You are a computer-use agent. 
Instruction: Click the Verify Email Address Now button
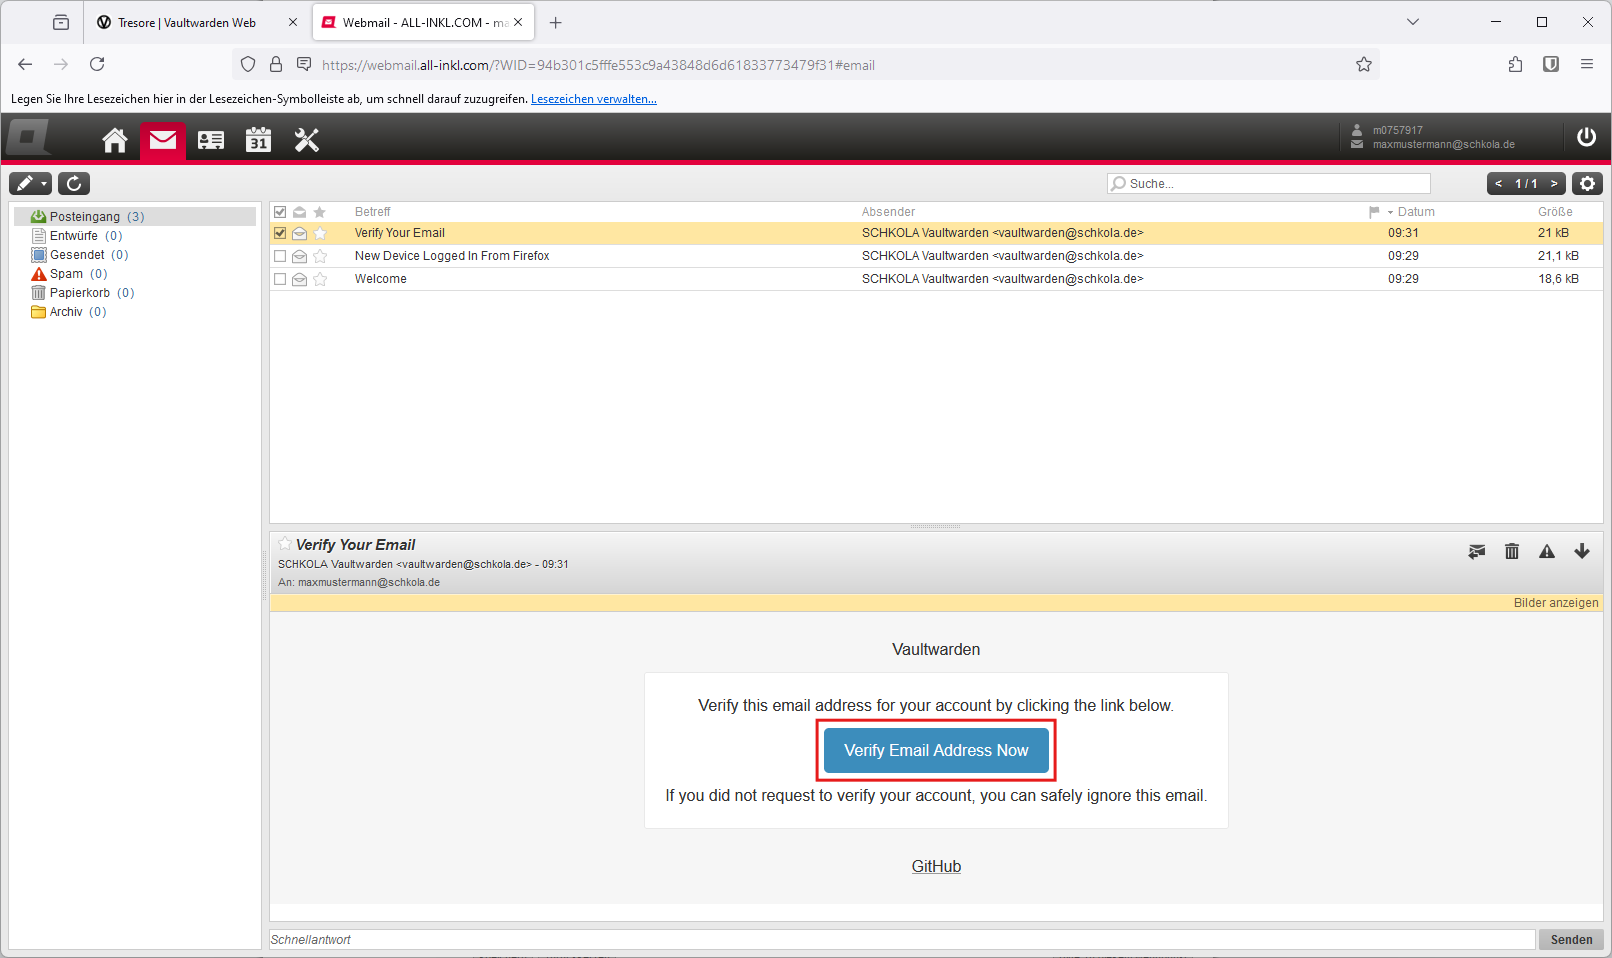[x=936, y=750]
